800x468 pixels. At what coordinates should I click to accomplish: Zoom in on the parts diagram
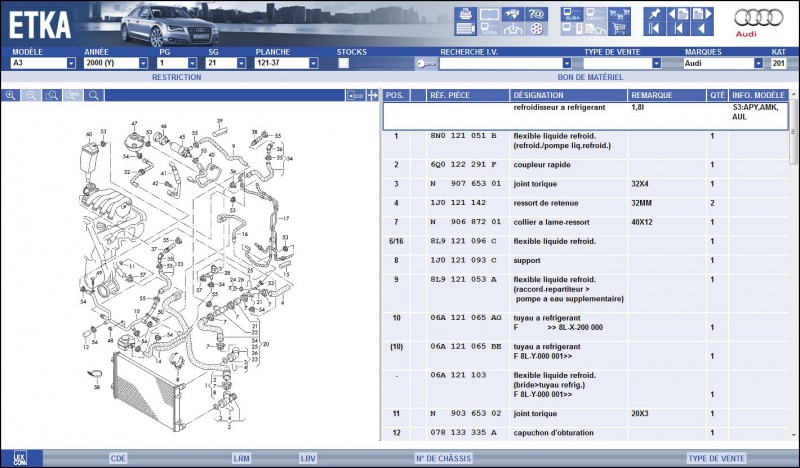click(x=10, y=95)
